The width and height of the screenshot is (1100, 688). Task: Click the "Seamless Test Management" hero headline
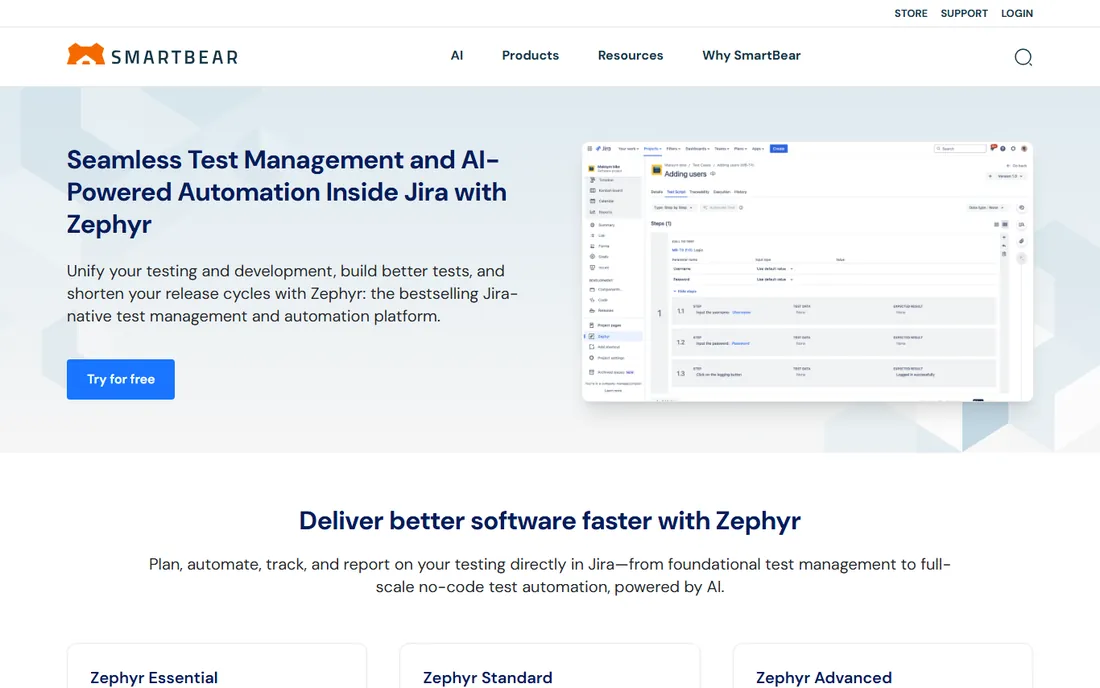click(x=287, y=192)
